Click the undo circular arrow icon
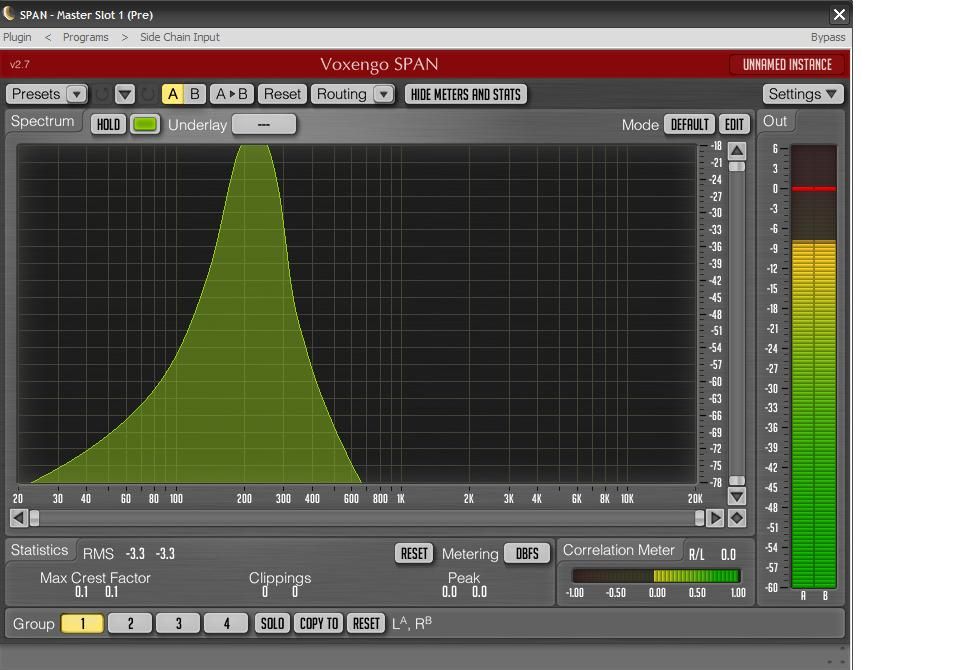 (x=102, y=94)
